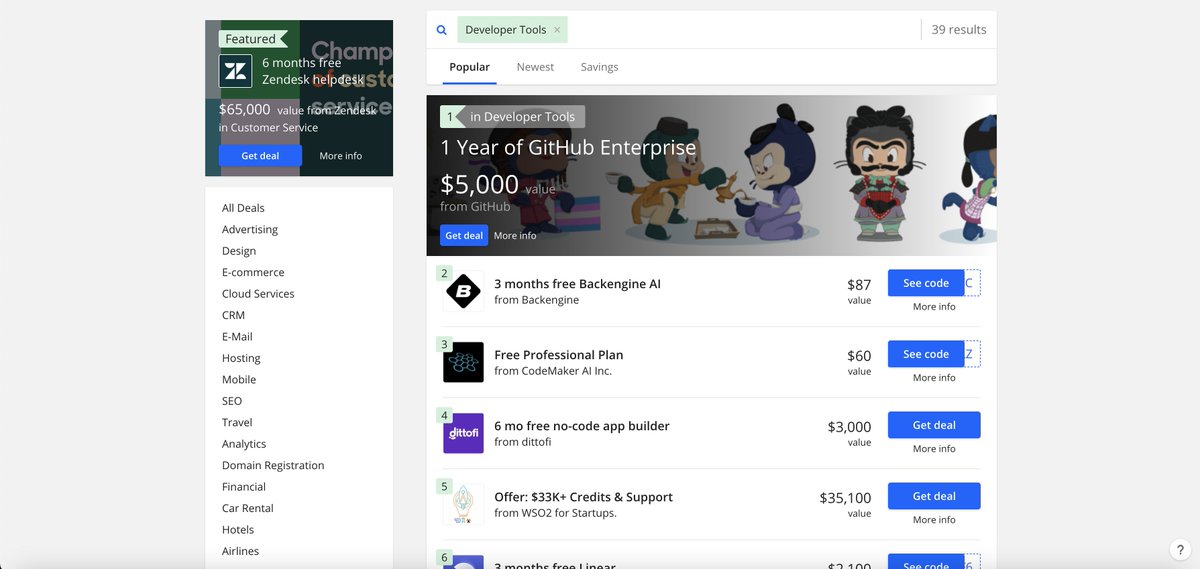Switch to the Newest tab
1200x569 pixels.
tap(535, 67)
